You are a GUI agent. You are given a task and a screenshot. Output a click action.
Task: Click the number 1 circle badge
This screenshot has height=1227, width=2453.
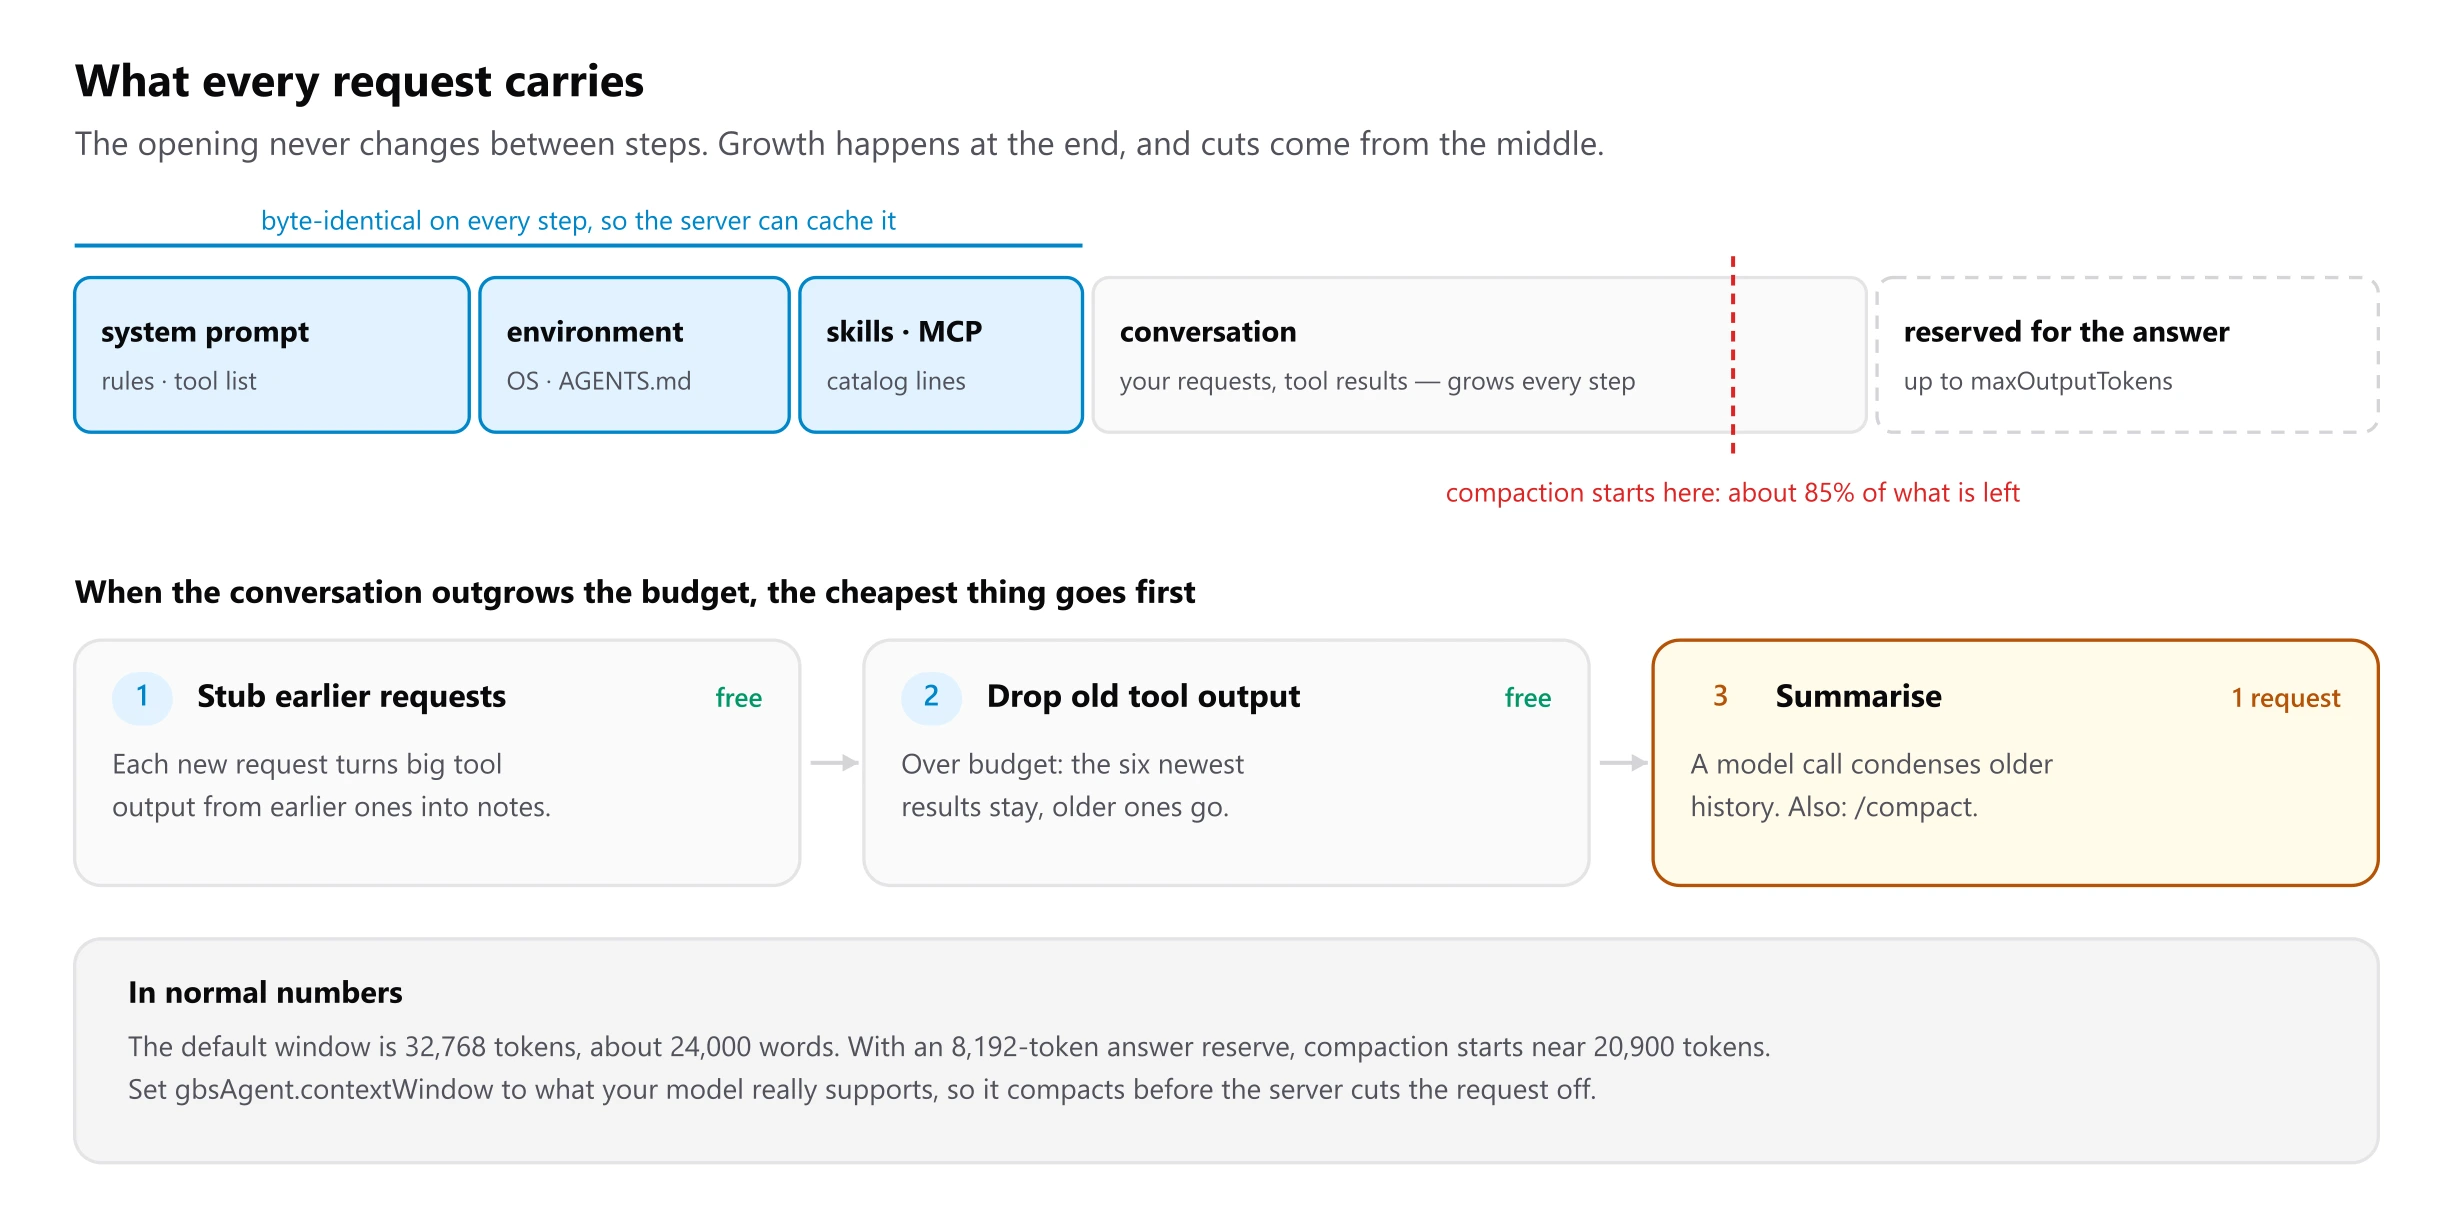pyautogui.click(x=142, y=696)
